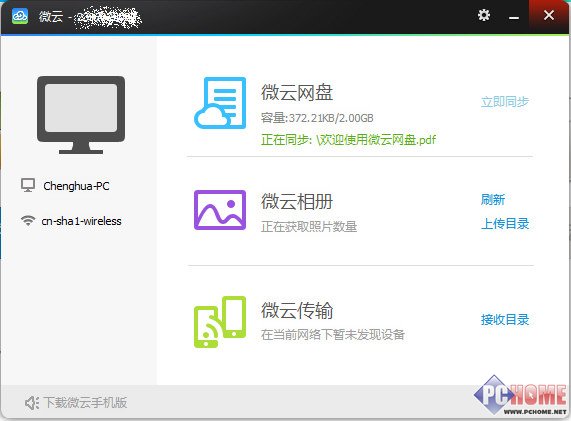Select the 微云相册 heading
Image resolution: width=571 pixels, height=421 pixels.
(297, 202)
